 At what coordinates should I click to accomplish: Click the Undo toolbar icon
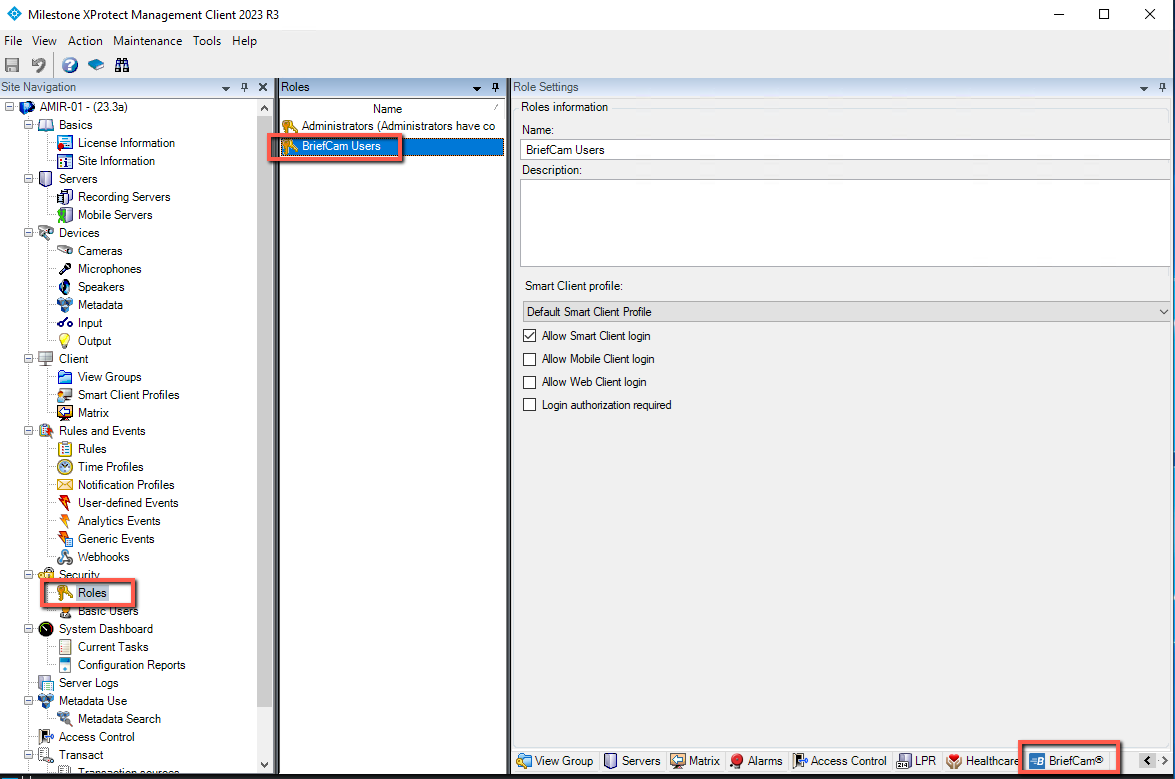pos(38,65)
